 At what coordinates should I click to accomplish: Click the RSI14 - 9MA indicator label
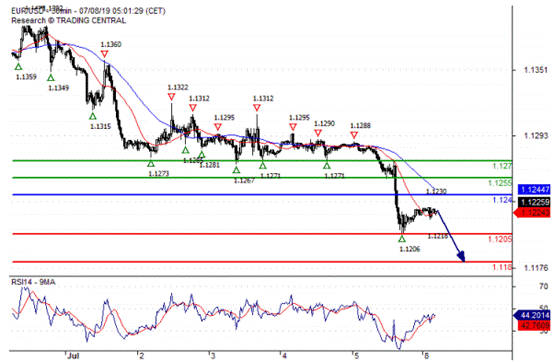pyautogui.click(x=33, y=282)
